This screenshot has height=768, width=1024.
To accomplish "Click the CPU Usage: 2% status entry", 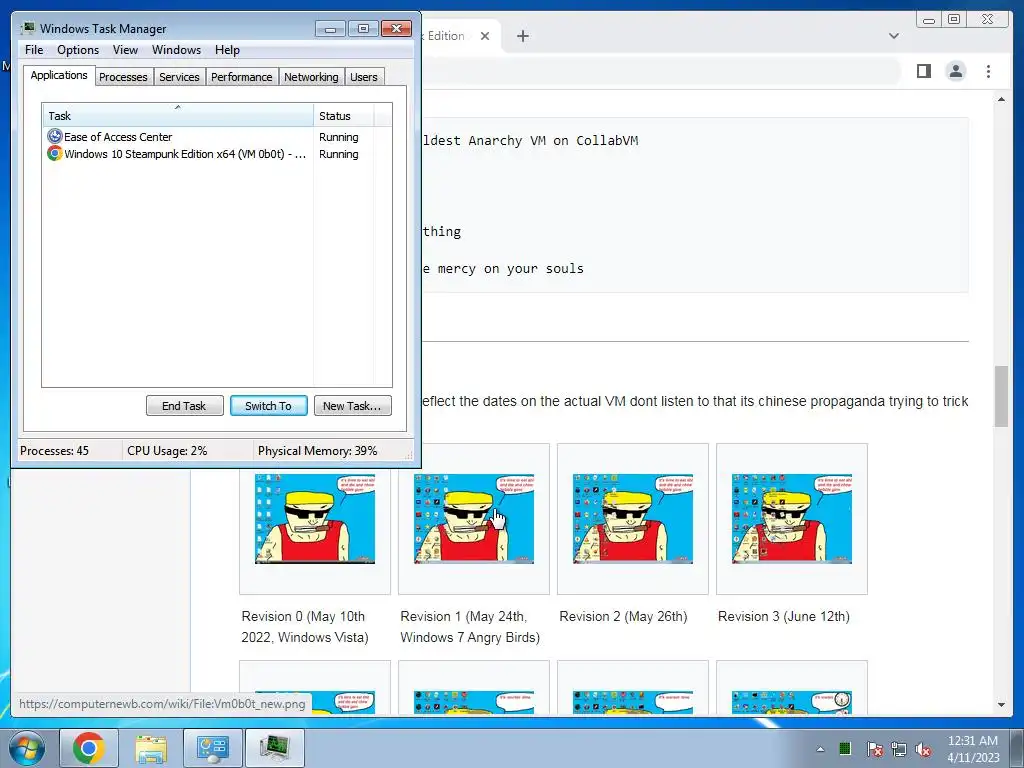I will coord(167,451).
